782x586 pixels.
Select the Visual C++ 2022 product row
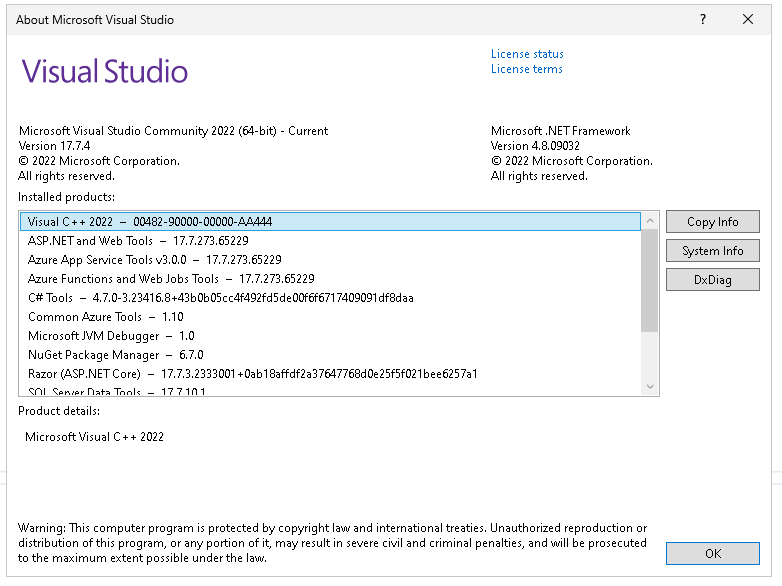point(330,222)
